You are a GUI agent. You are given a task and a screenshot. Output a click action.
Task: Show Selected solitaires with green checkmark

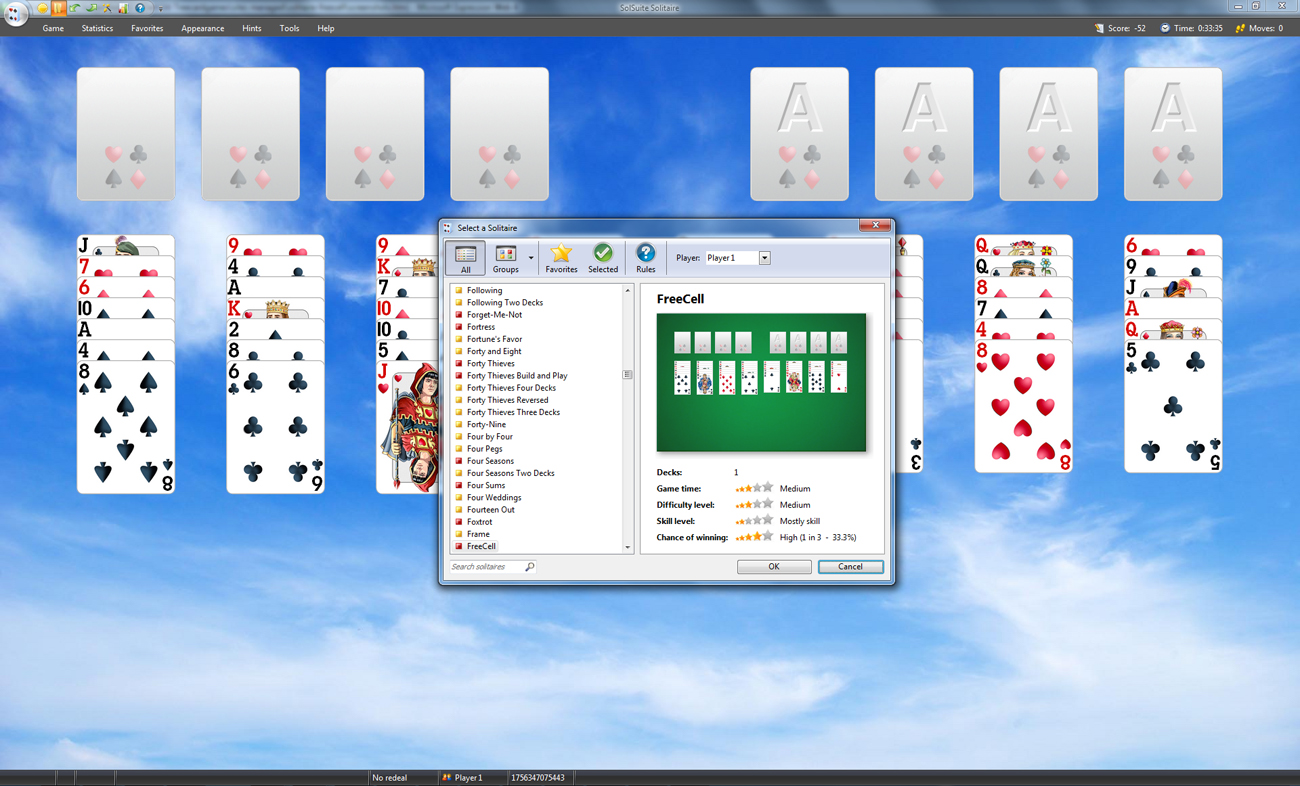pyautogui.click(x=603, y=258)
